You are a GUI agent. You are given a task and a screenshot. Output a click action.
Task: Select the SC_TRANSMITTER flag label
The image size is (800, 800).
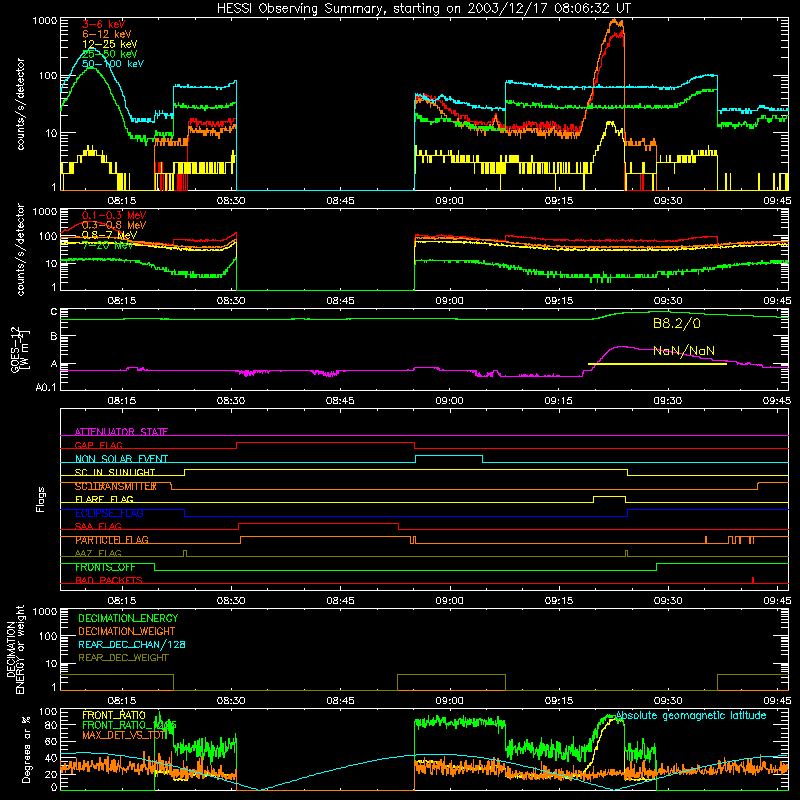pyautogui.click(x=116, y=486)
